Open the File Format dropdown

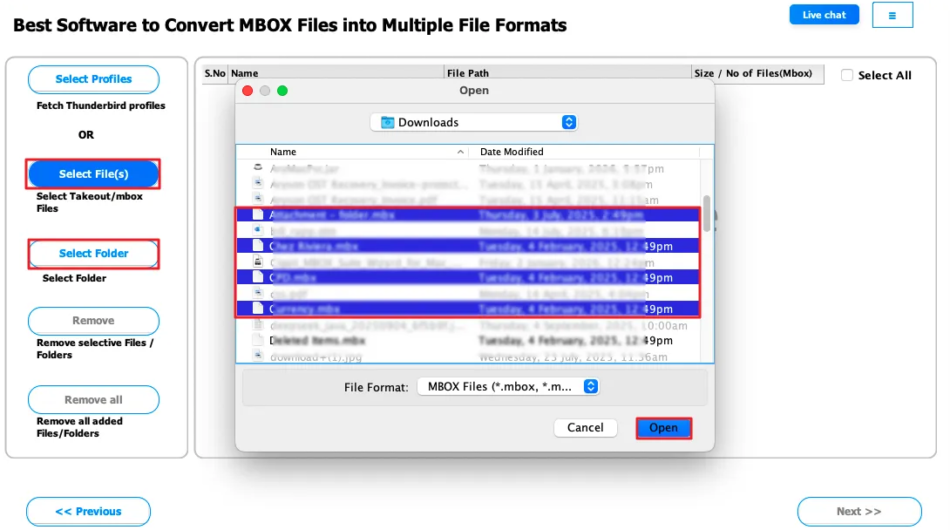508,386
